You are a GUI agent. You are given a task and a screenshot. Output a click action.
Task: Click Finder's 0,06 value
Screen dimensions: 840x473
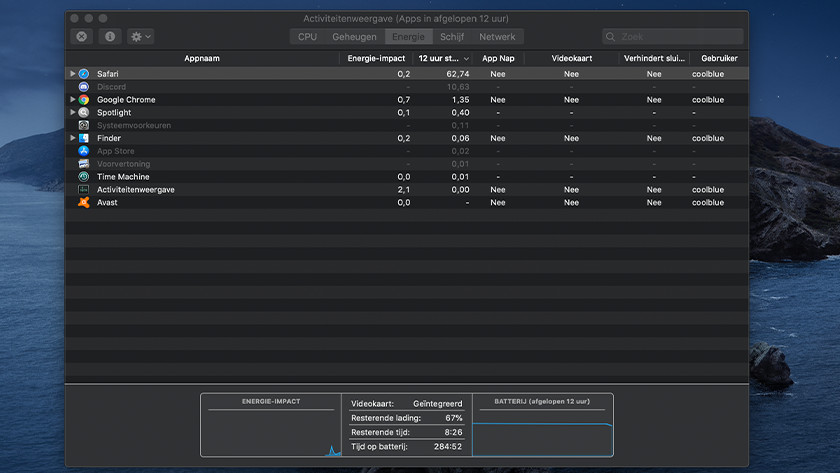point(460,138)
